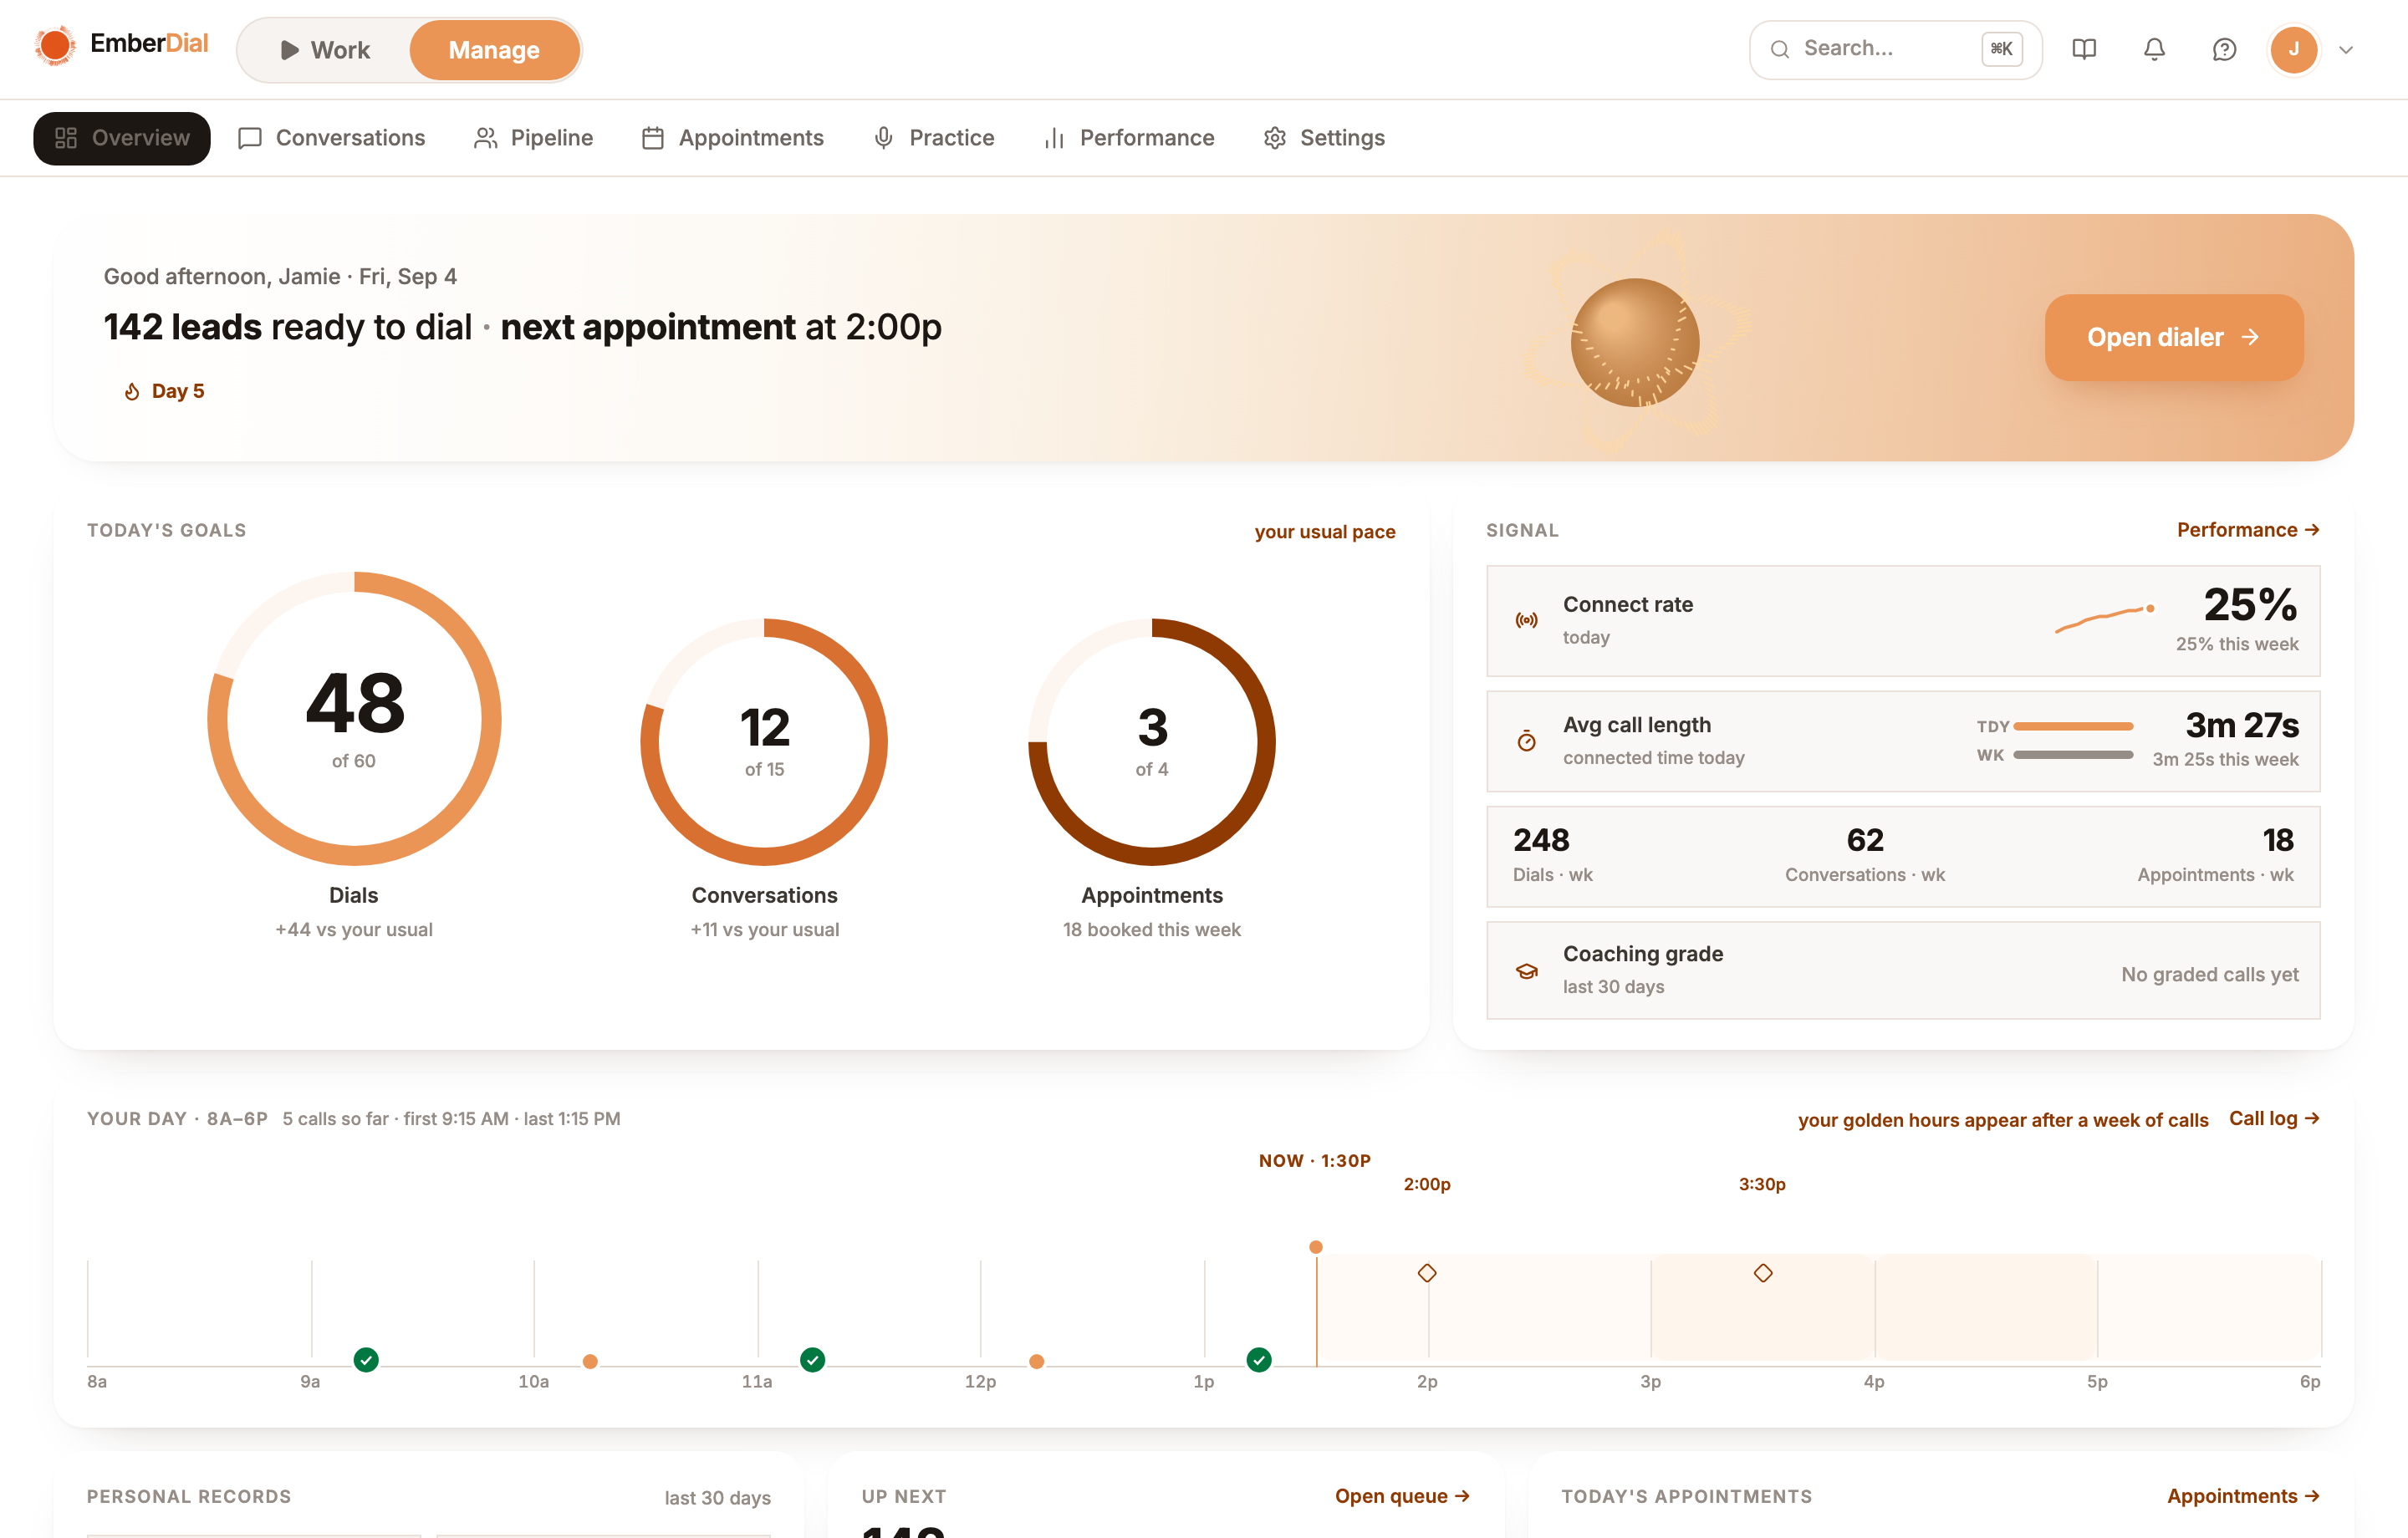Image resolution: width=2408 pixels, height=1538 pixels.
Task: Open the help chat icon
Action: (x=2224, y=49)
